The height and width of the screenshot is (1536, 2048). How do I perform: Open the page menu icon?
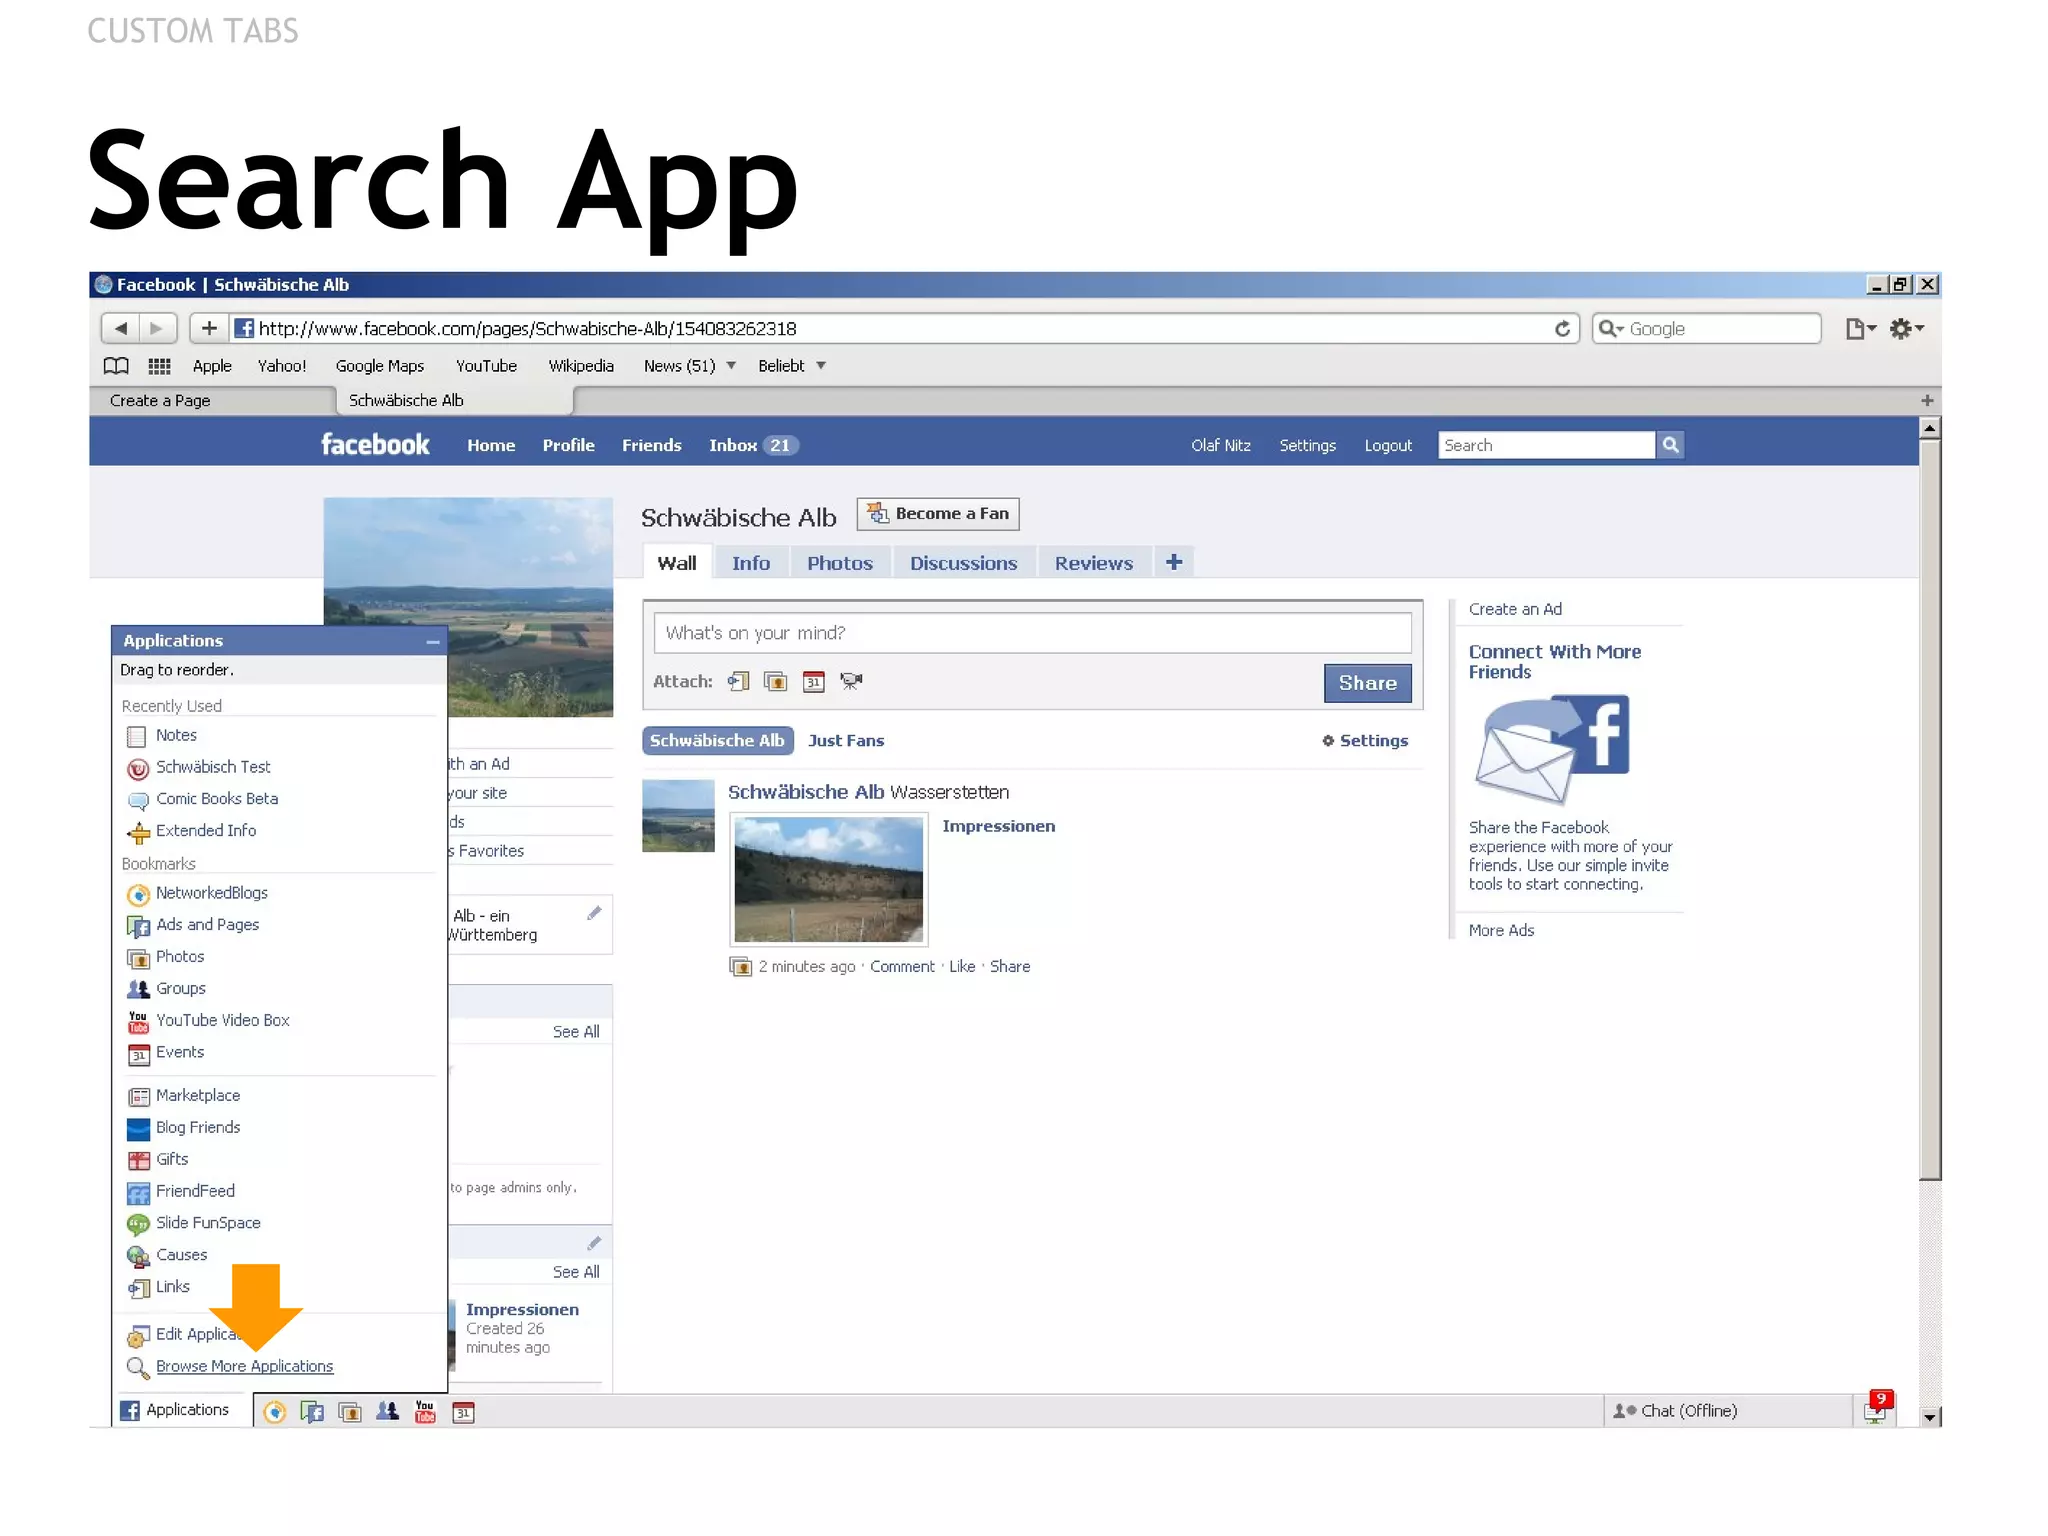click(1860, 329)
